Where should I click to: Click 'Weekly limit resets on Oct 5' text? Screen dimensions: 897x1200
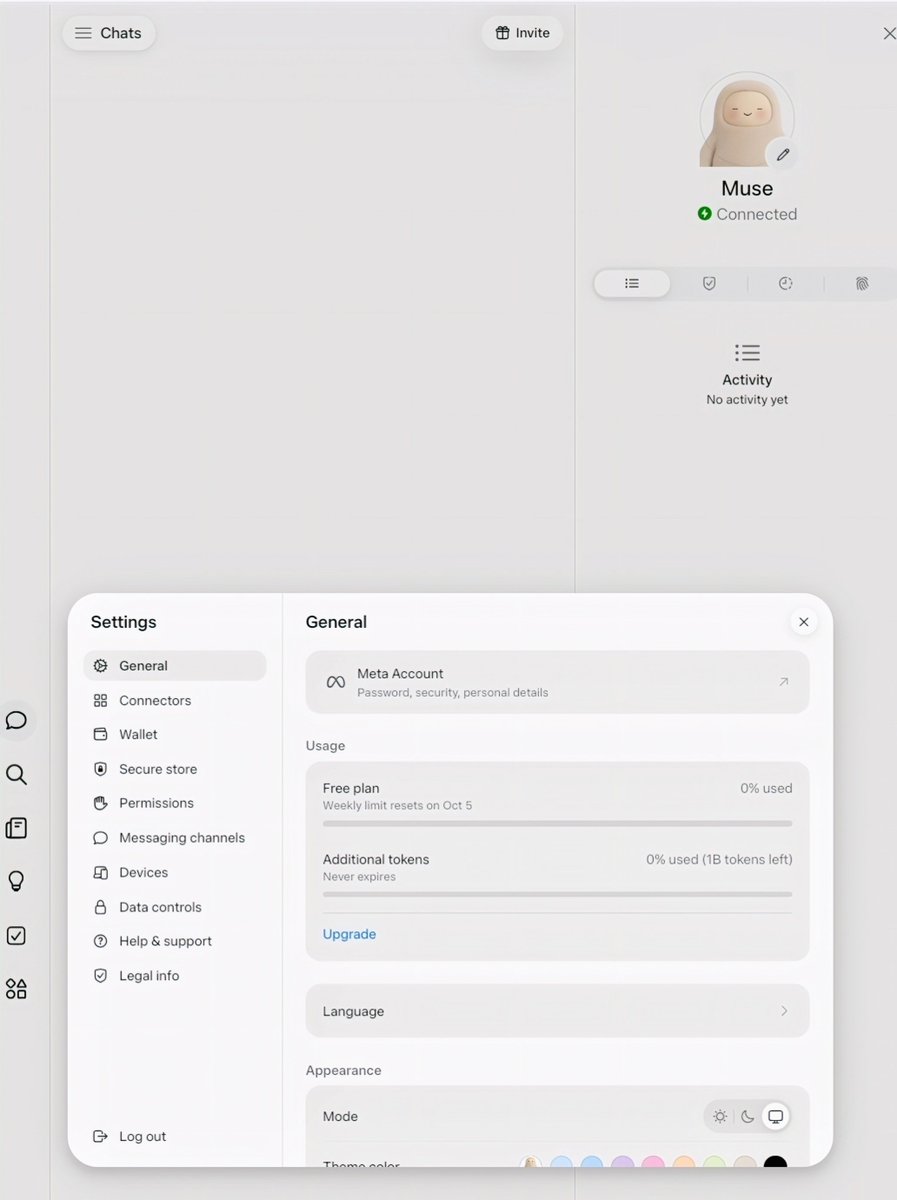(x=397, y=806)
